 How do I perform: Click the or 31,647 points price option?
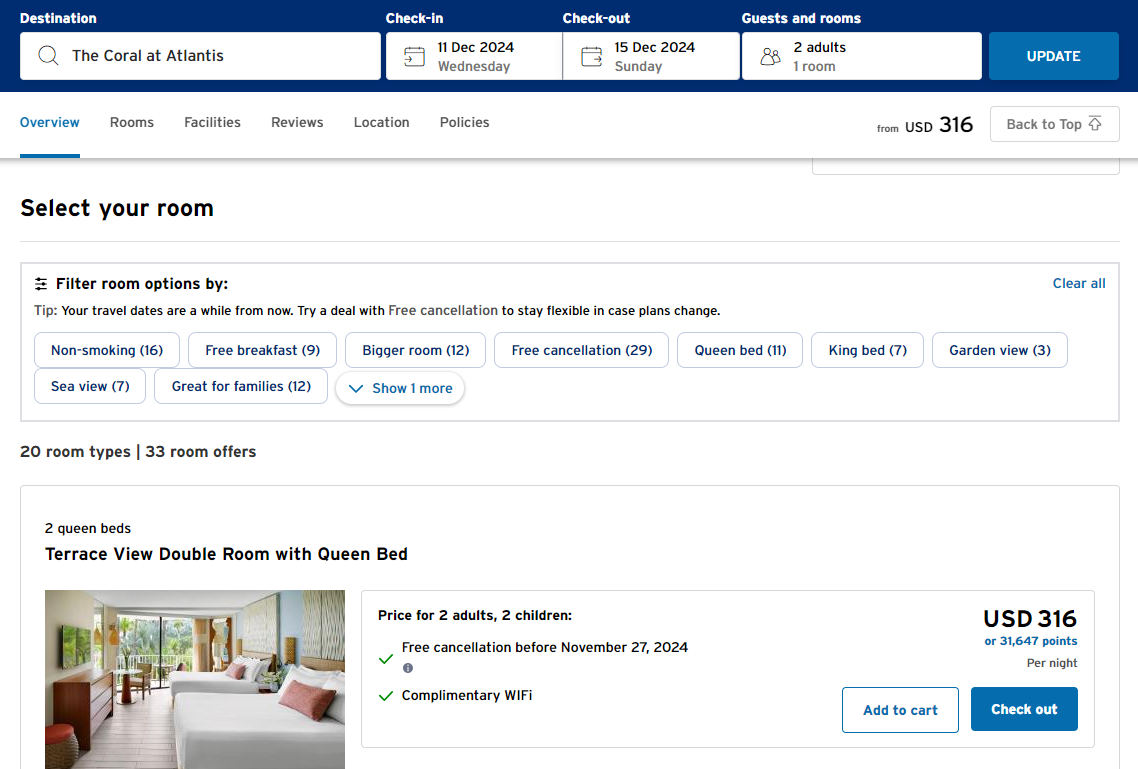[1031, 640]
